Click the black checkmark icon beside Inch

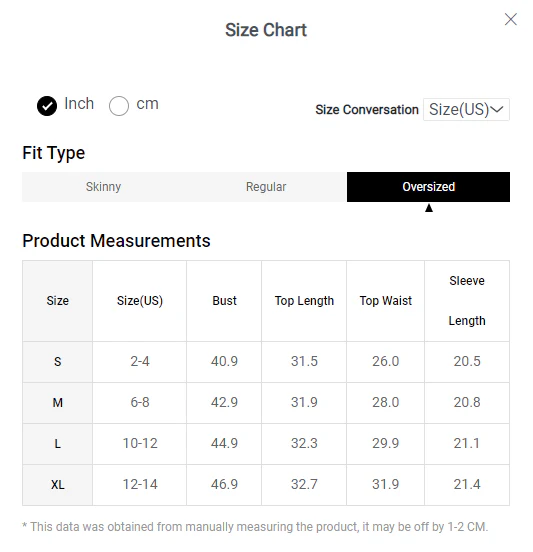tap(47, 106)
